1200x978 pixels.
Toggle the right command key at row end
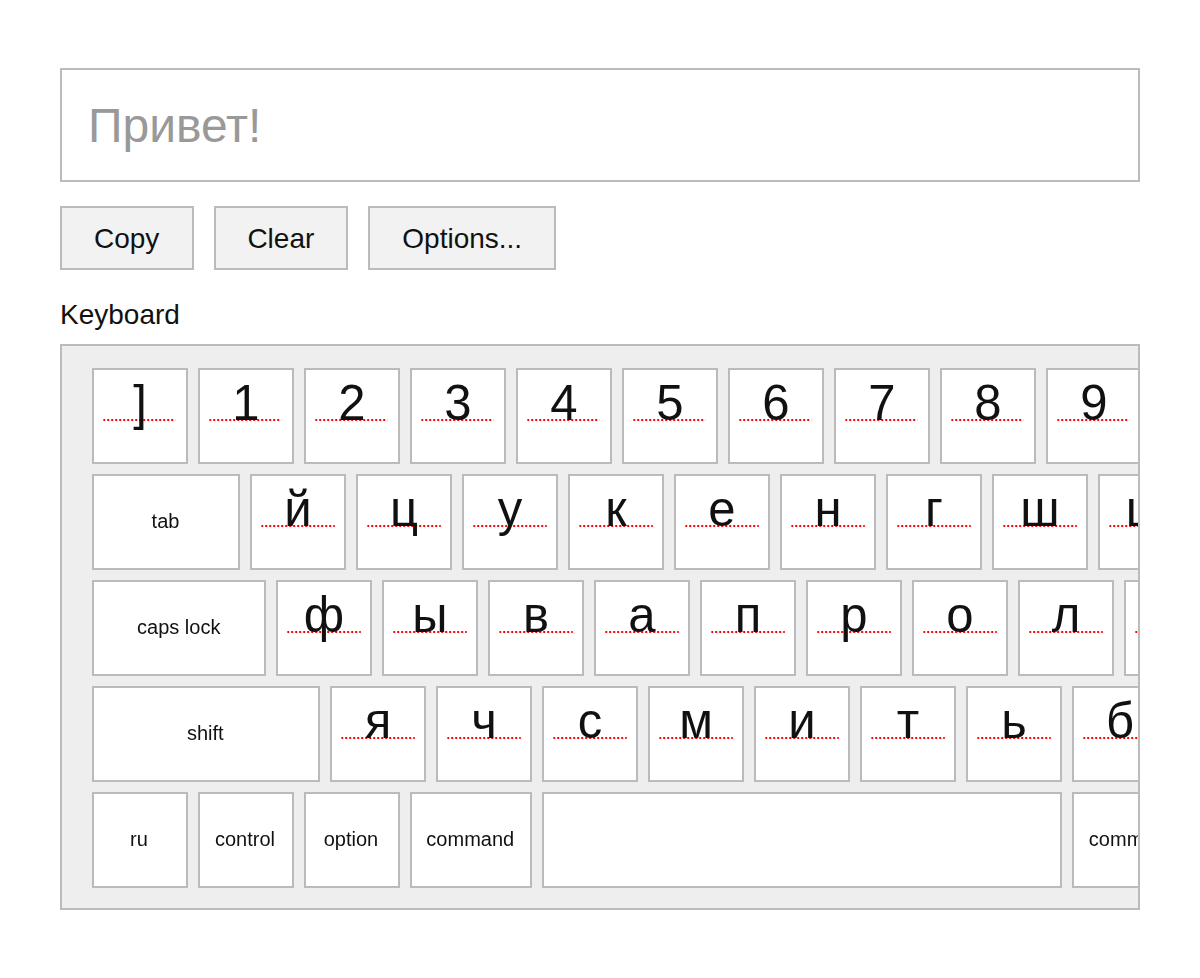(x=1106, y=840)
